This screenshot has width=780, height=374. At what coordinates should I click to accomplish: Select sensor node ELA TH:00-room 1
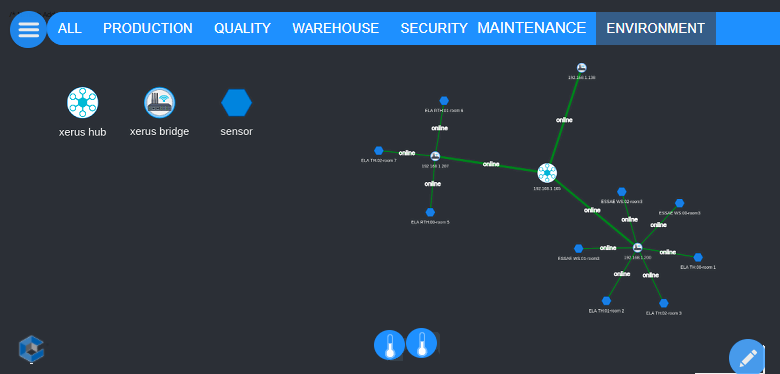point(698,257)
